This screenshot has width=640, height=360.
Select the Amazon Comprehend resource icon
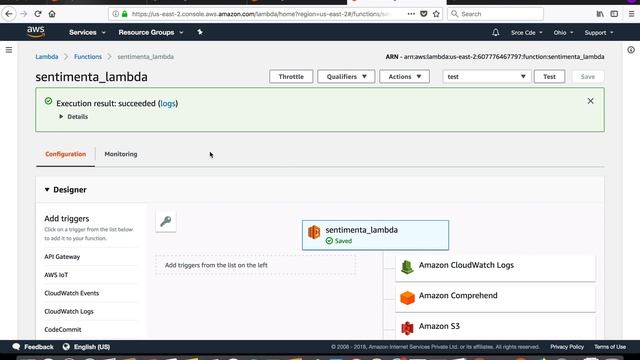tap(407, 298)
